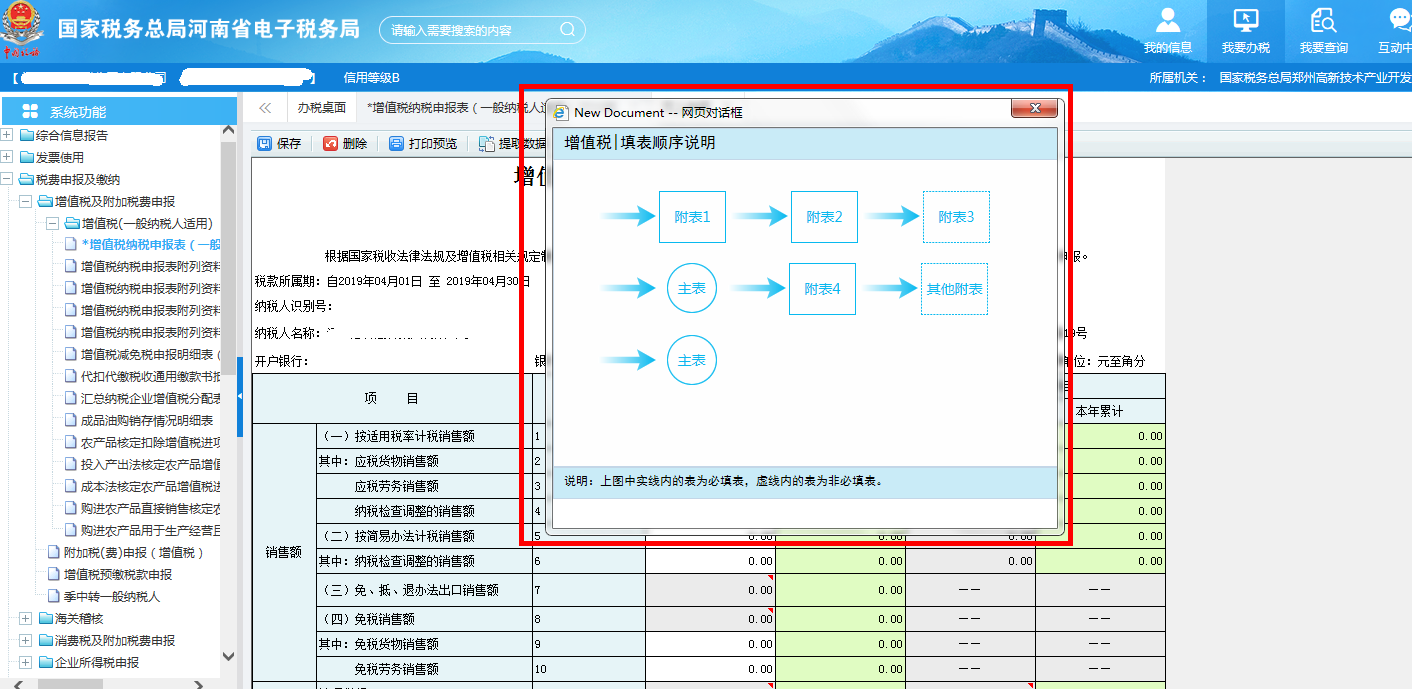Click the 删除 delete toolbar button
Viewport: 1412px width, 689px height.
[x=345, y=143]
